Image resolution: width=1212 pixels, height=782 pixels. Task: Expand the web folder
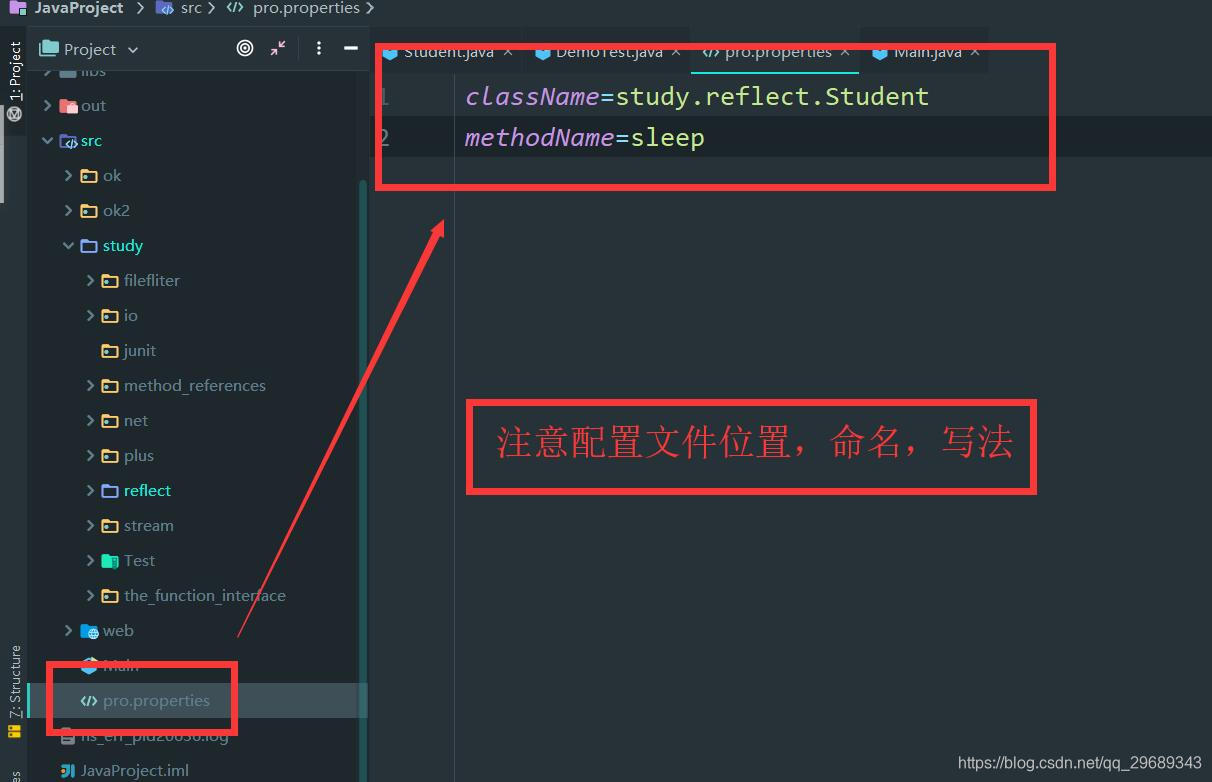tap(68, 630)
